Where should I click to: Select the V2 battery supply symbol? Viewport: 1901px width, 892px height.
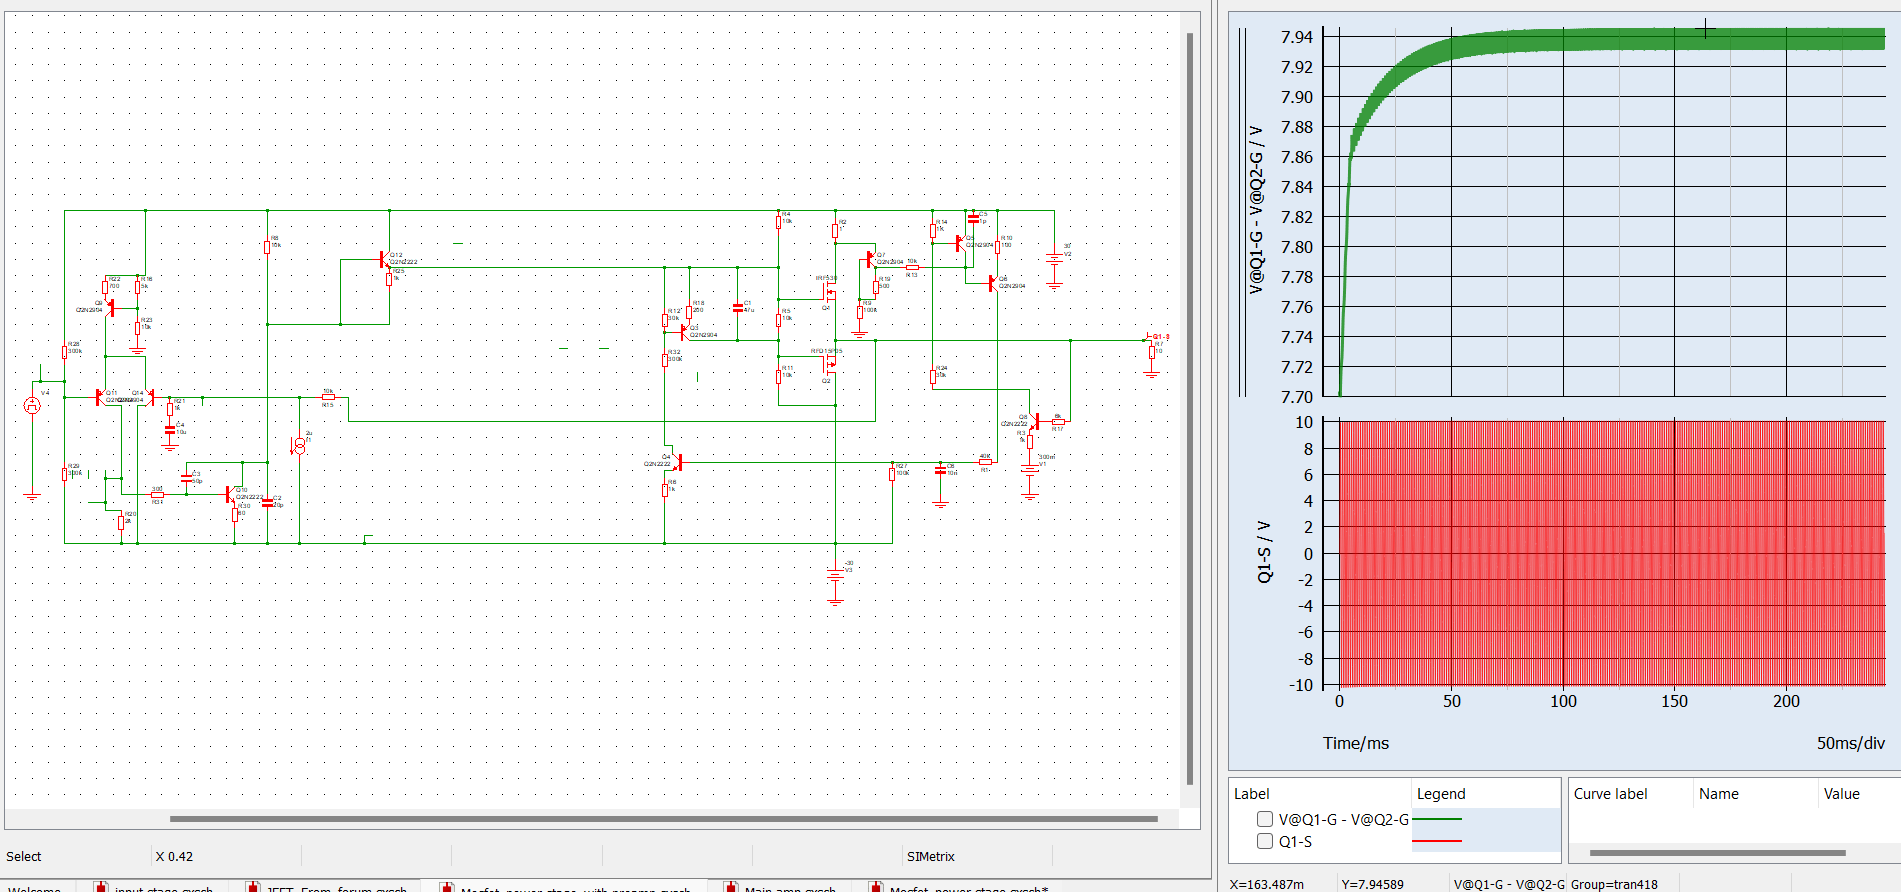[1054, 258]
